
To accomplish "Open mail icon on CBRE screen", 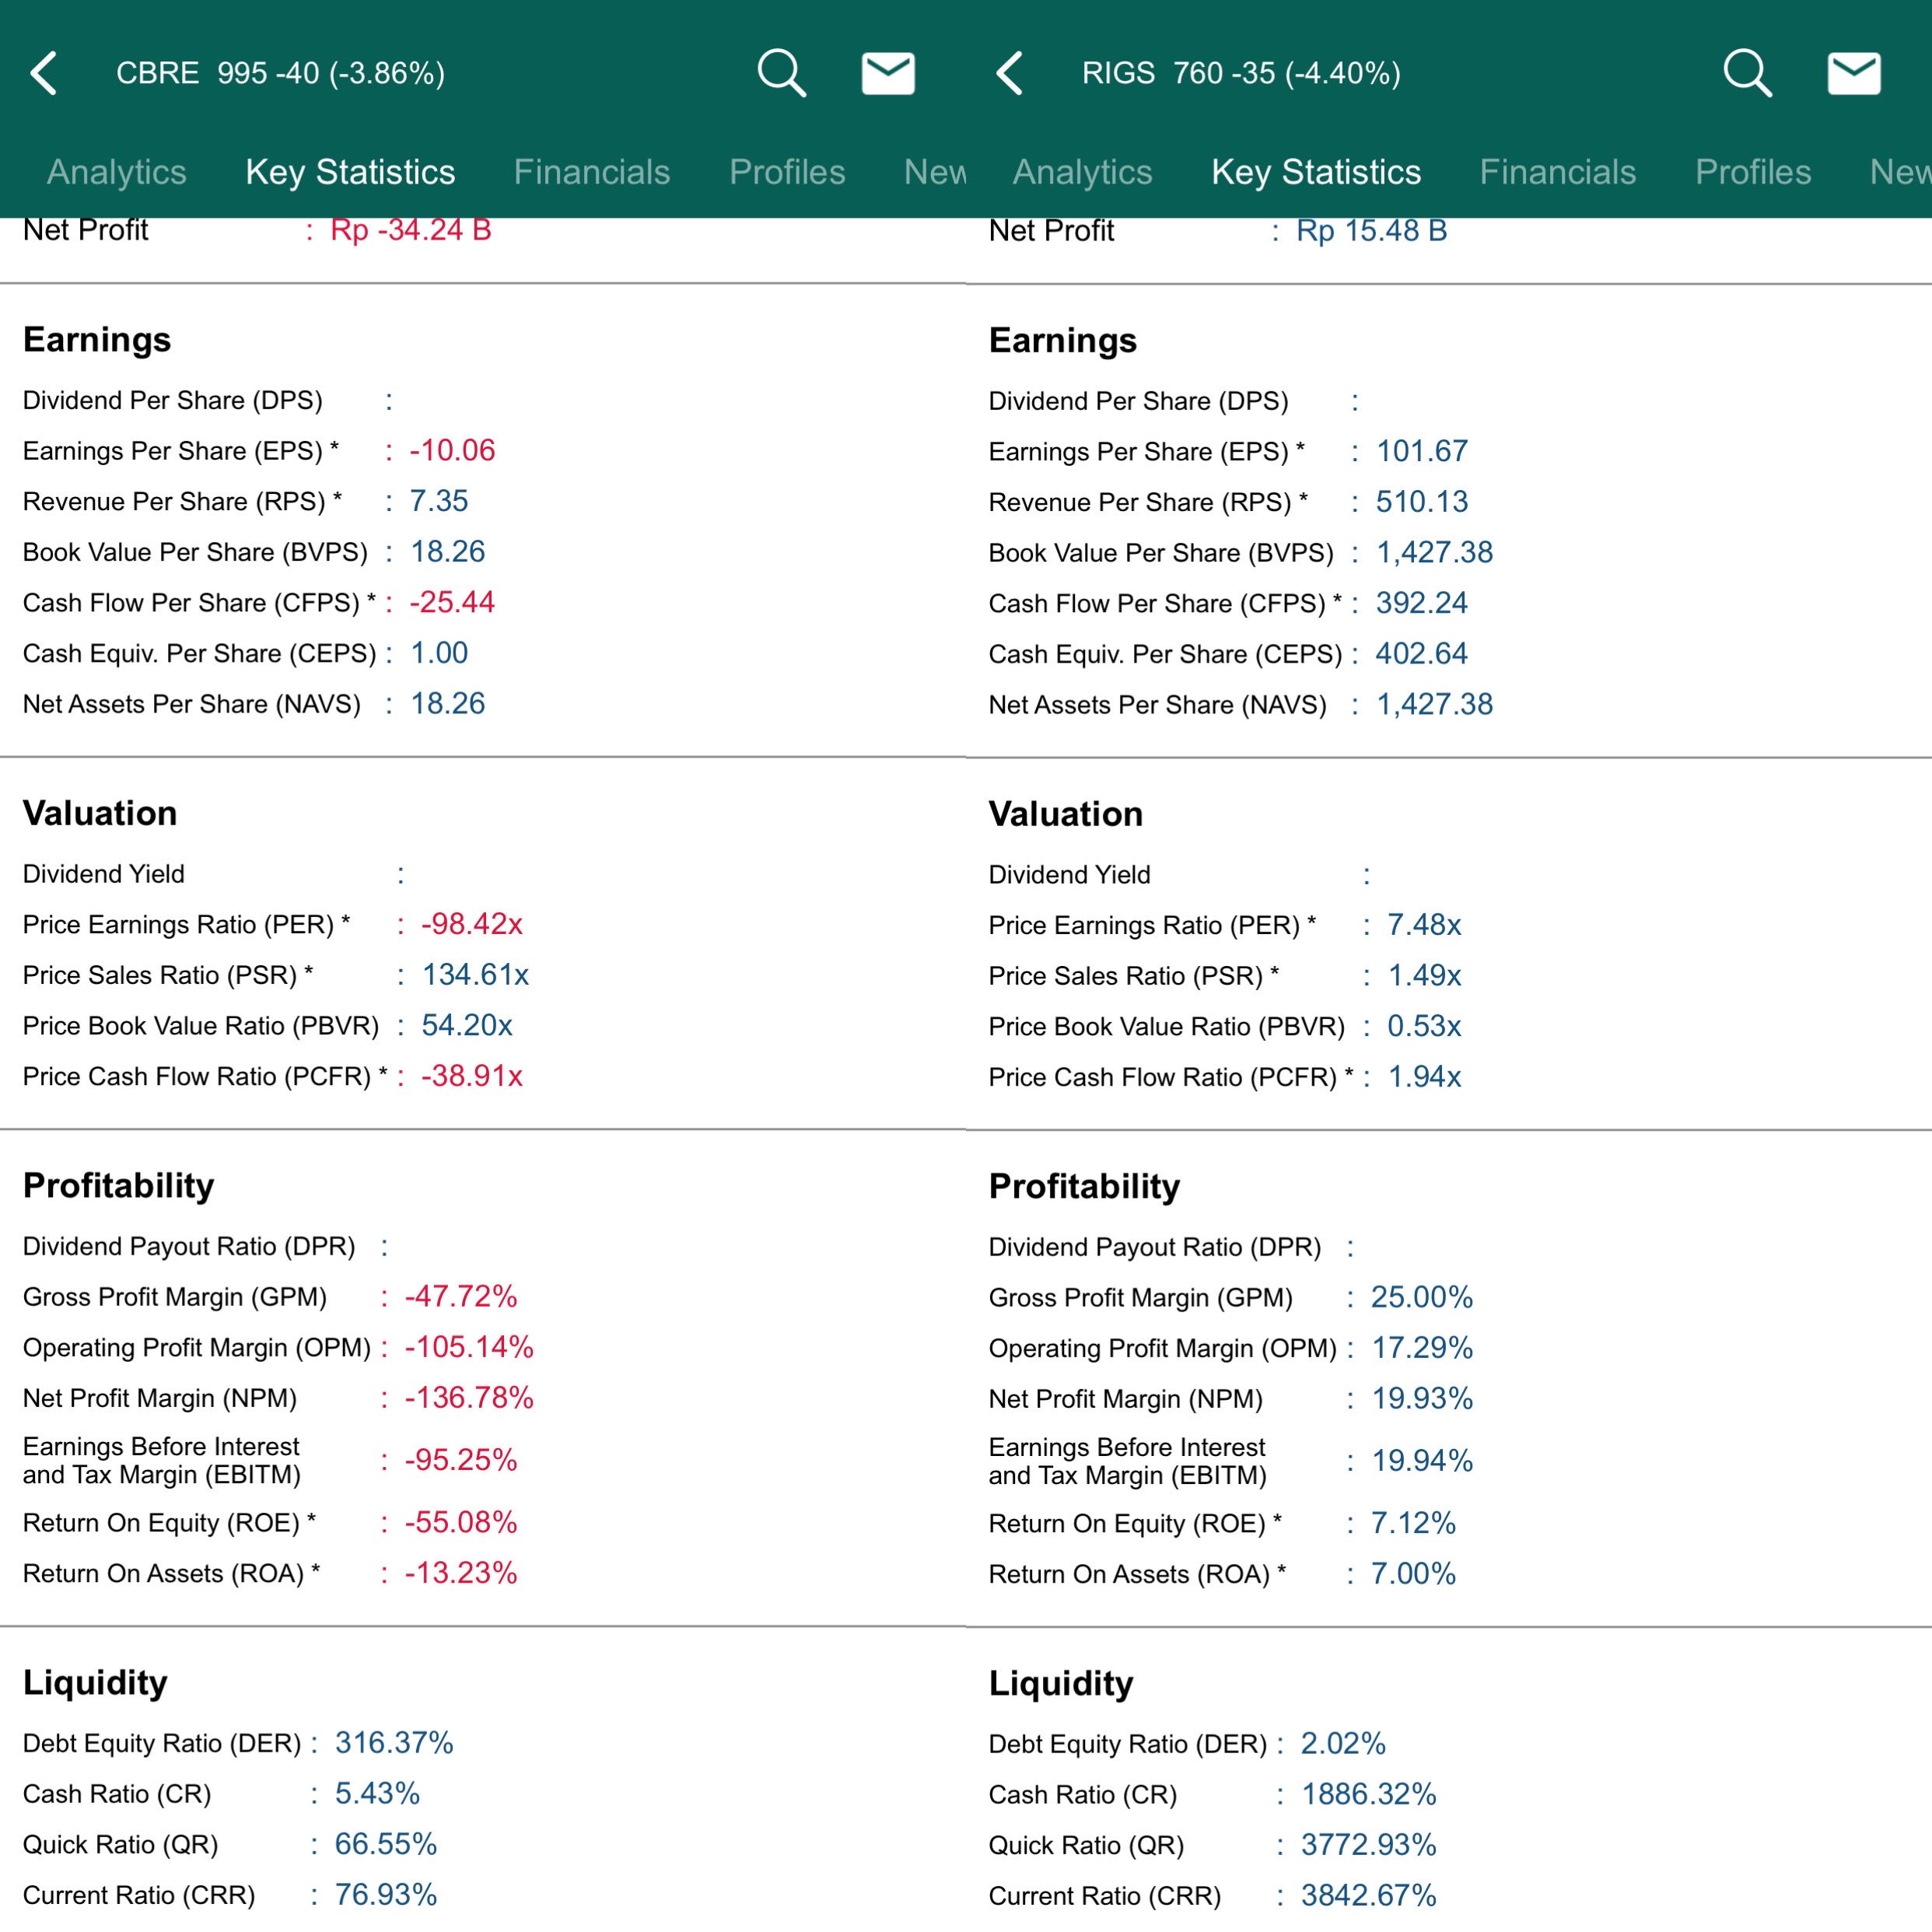I will (888, 73).
